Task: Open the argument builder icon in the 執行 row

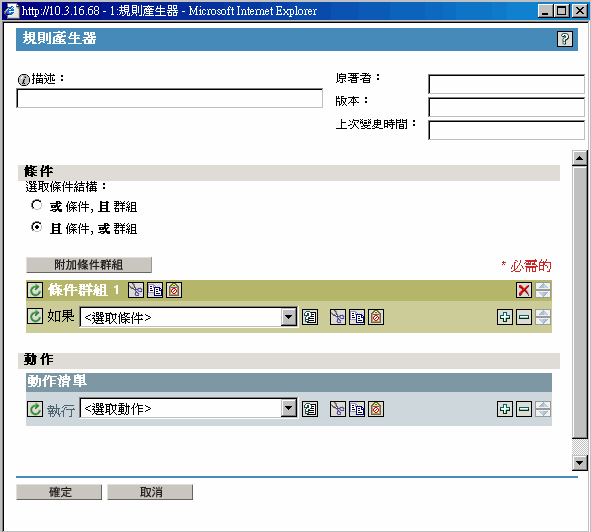Action: point(310,409)
